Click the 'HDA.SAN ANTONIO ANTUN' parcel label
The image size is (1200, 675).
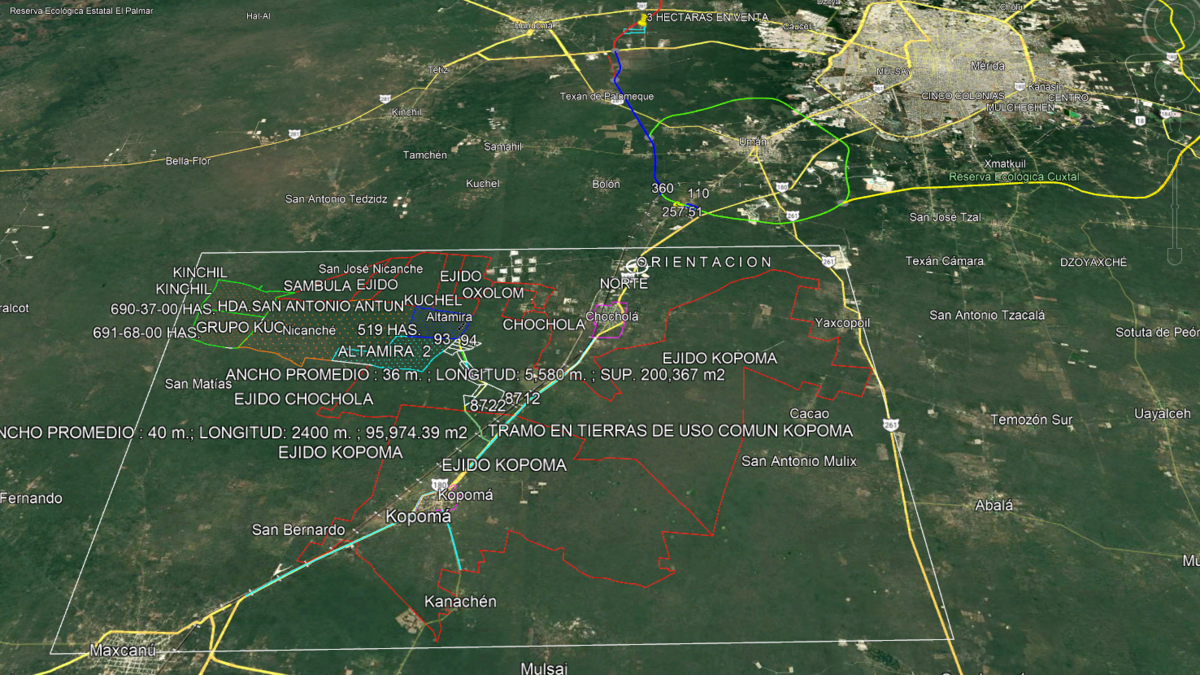pyautogui.click(x=310, y=305)
